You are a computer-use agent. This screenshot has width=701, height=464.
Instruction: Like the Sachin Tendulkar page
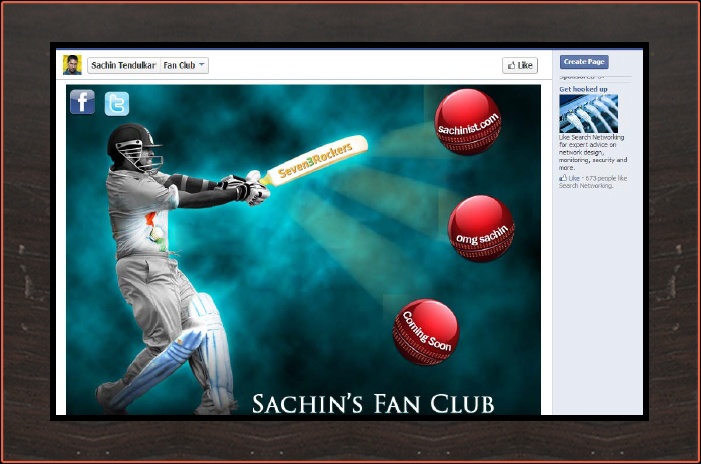click(x=520, y=65)
